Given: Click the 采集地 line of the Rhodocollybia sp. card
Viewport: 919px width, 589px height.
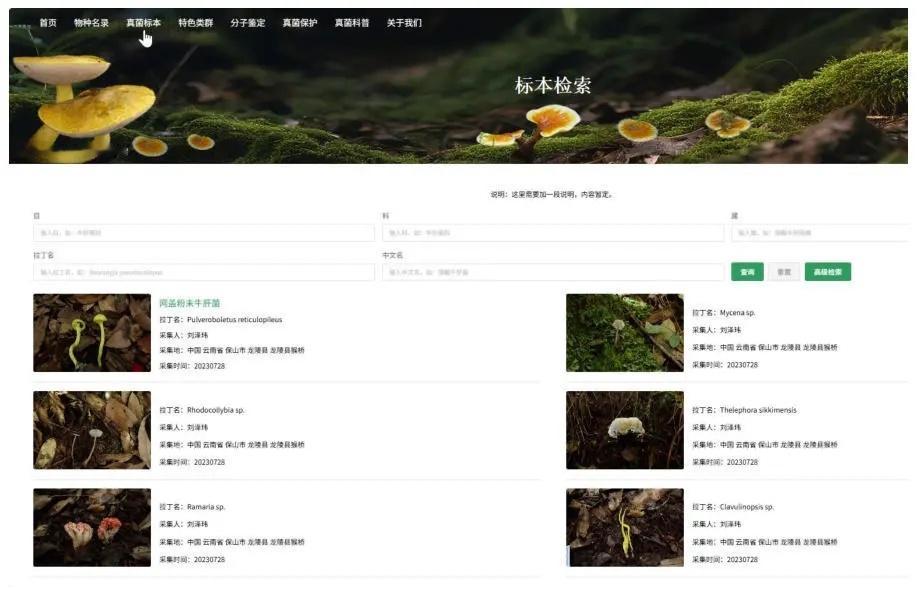Looking at the screenshot, I should pyautogui.click(x=232, y=445).
